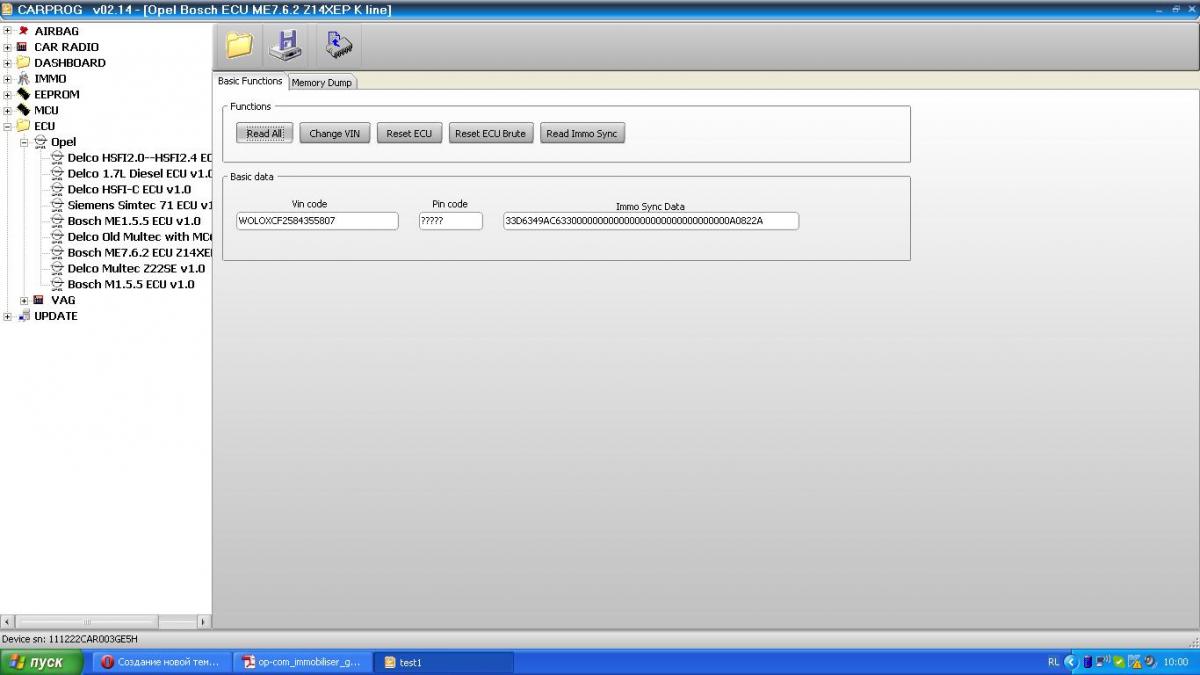Click the round disc tray icon beside clock
Image resolution: width=1200 pixels, height=675 pixels.
pos(1151,662)
